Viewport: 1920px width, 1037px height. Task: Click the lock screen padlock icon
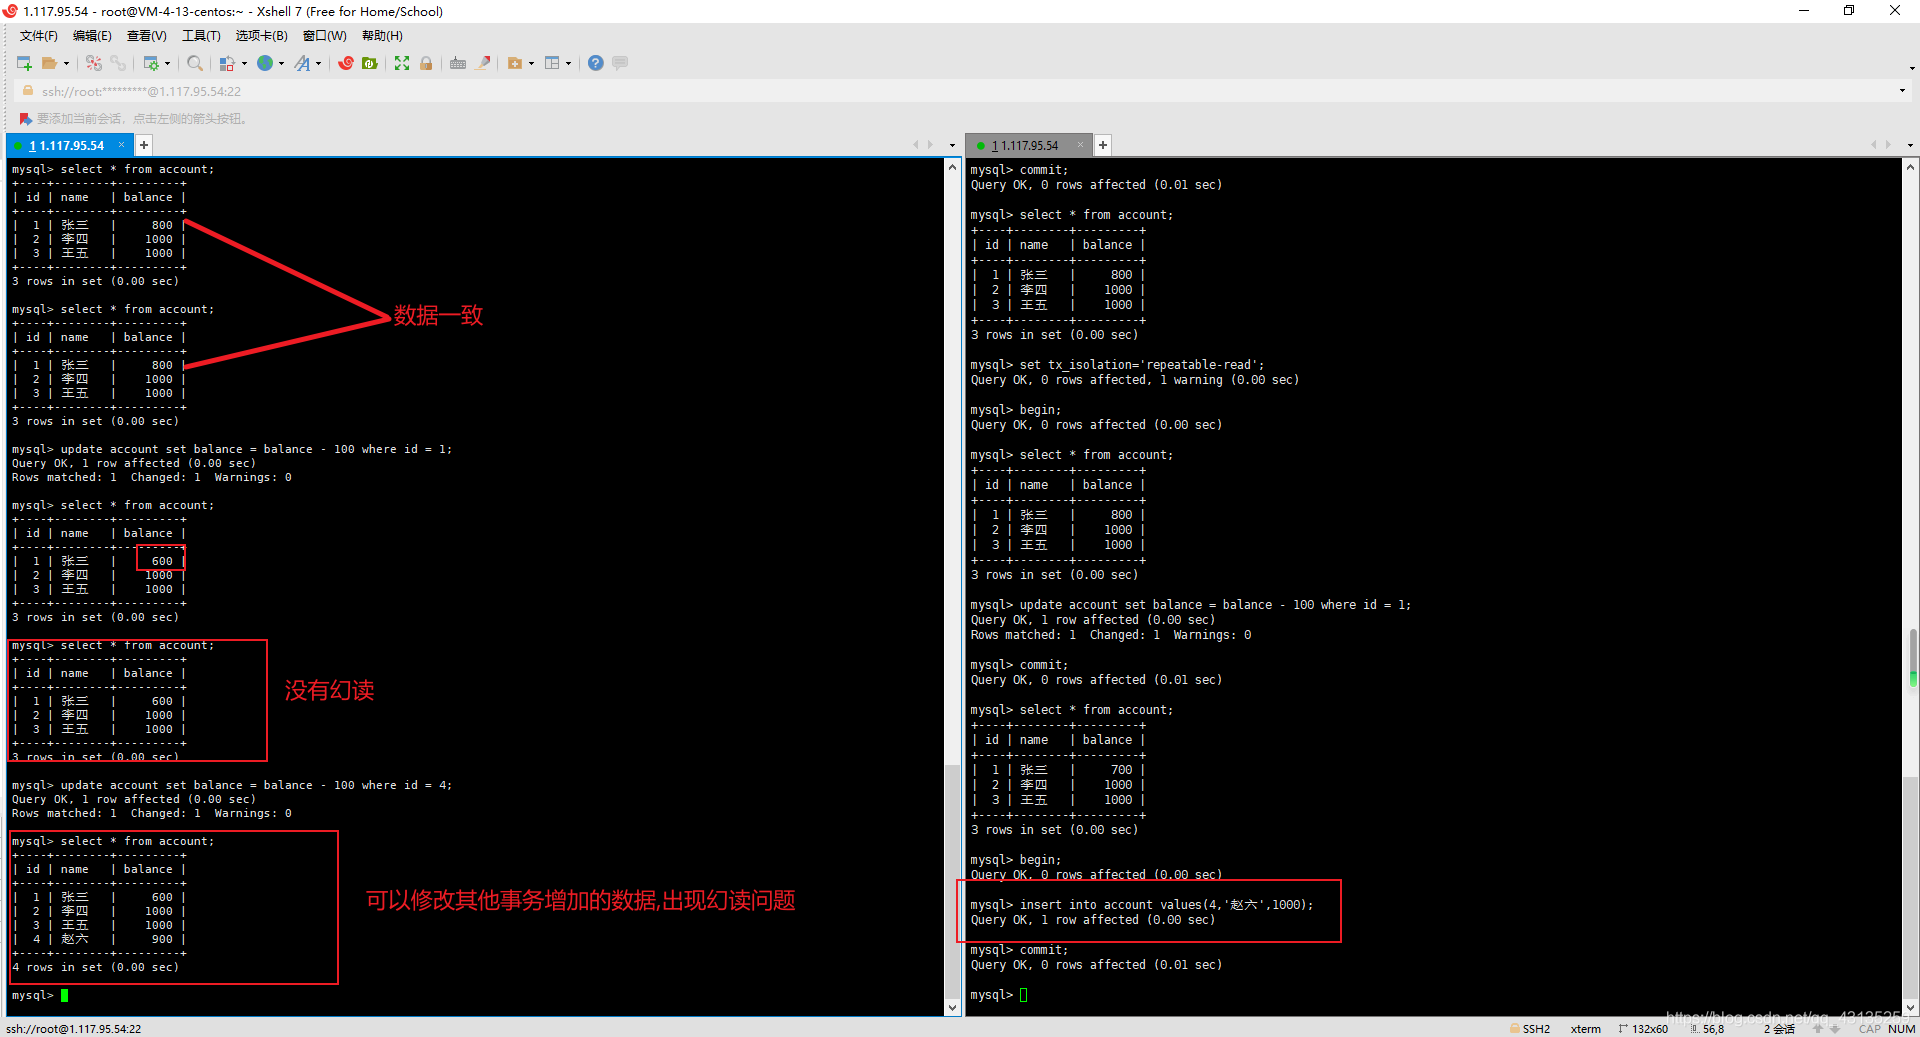click(426, 63)
